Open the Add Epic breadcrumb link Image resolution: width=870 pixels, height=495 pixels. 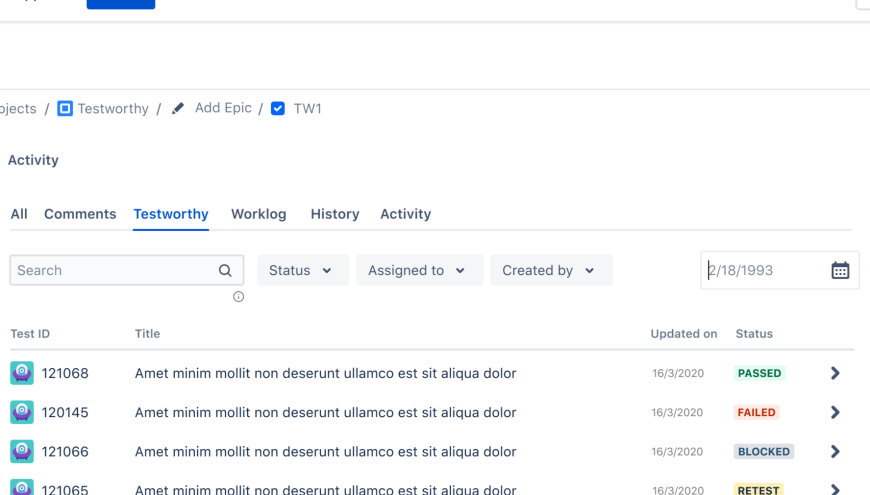click(223, 108)
